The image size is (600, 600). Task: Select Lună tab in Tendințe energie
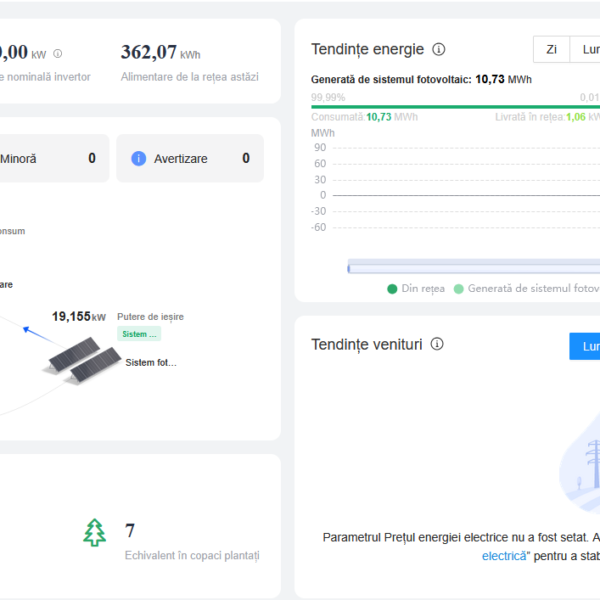point(586,49)
